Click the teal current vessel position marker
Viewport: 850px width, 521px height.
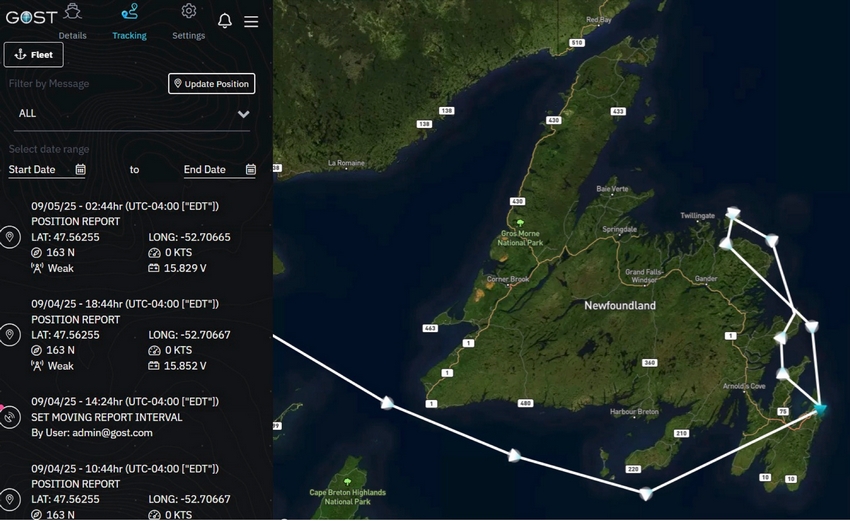pyautogui.click(x=821, y=408)
